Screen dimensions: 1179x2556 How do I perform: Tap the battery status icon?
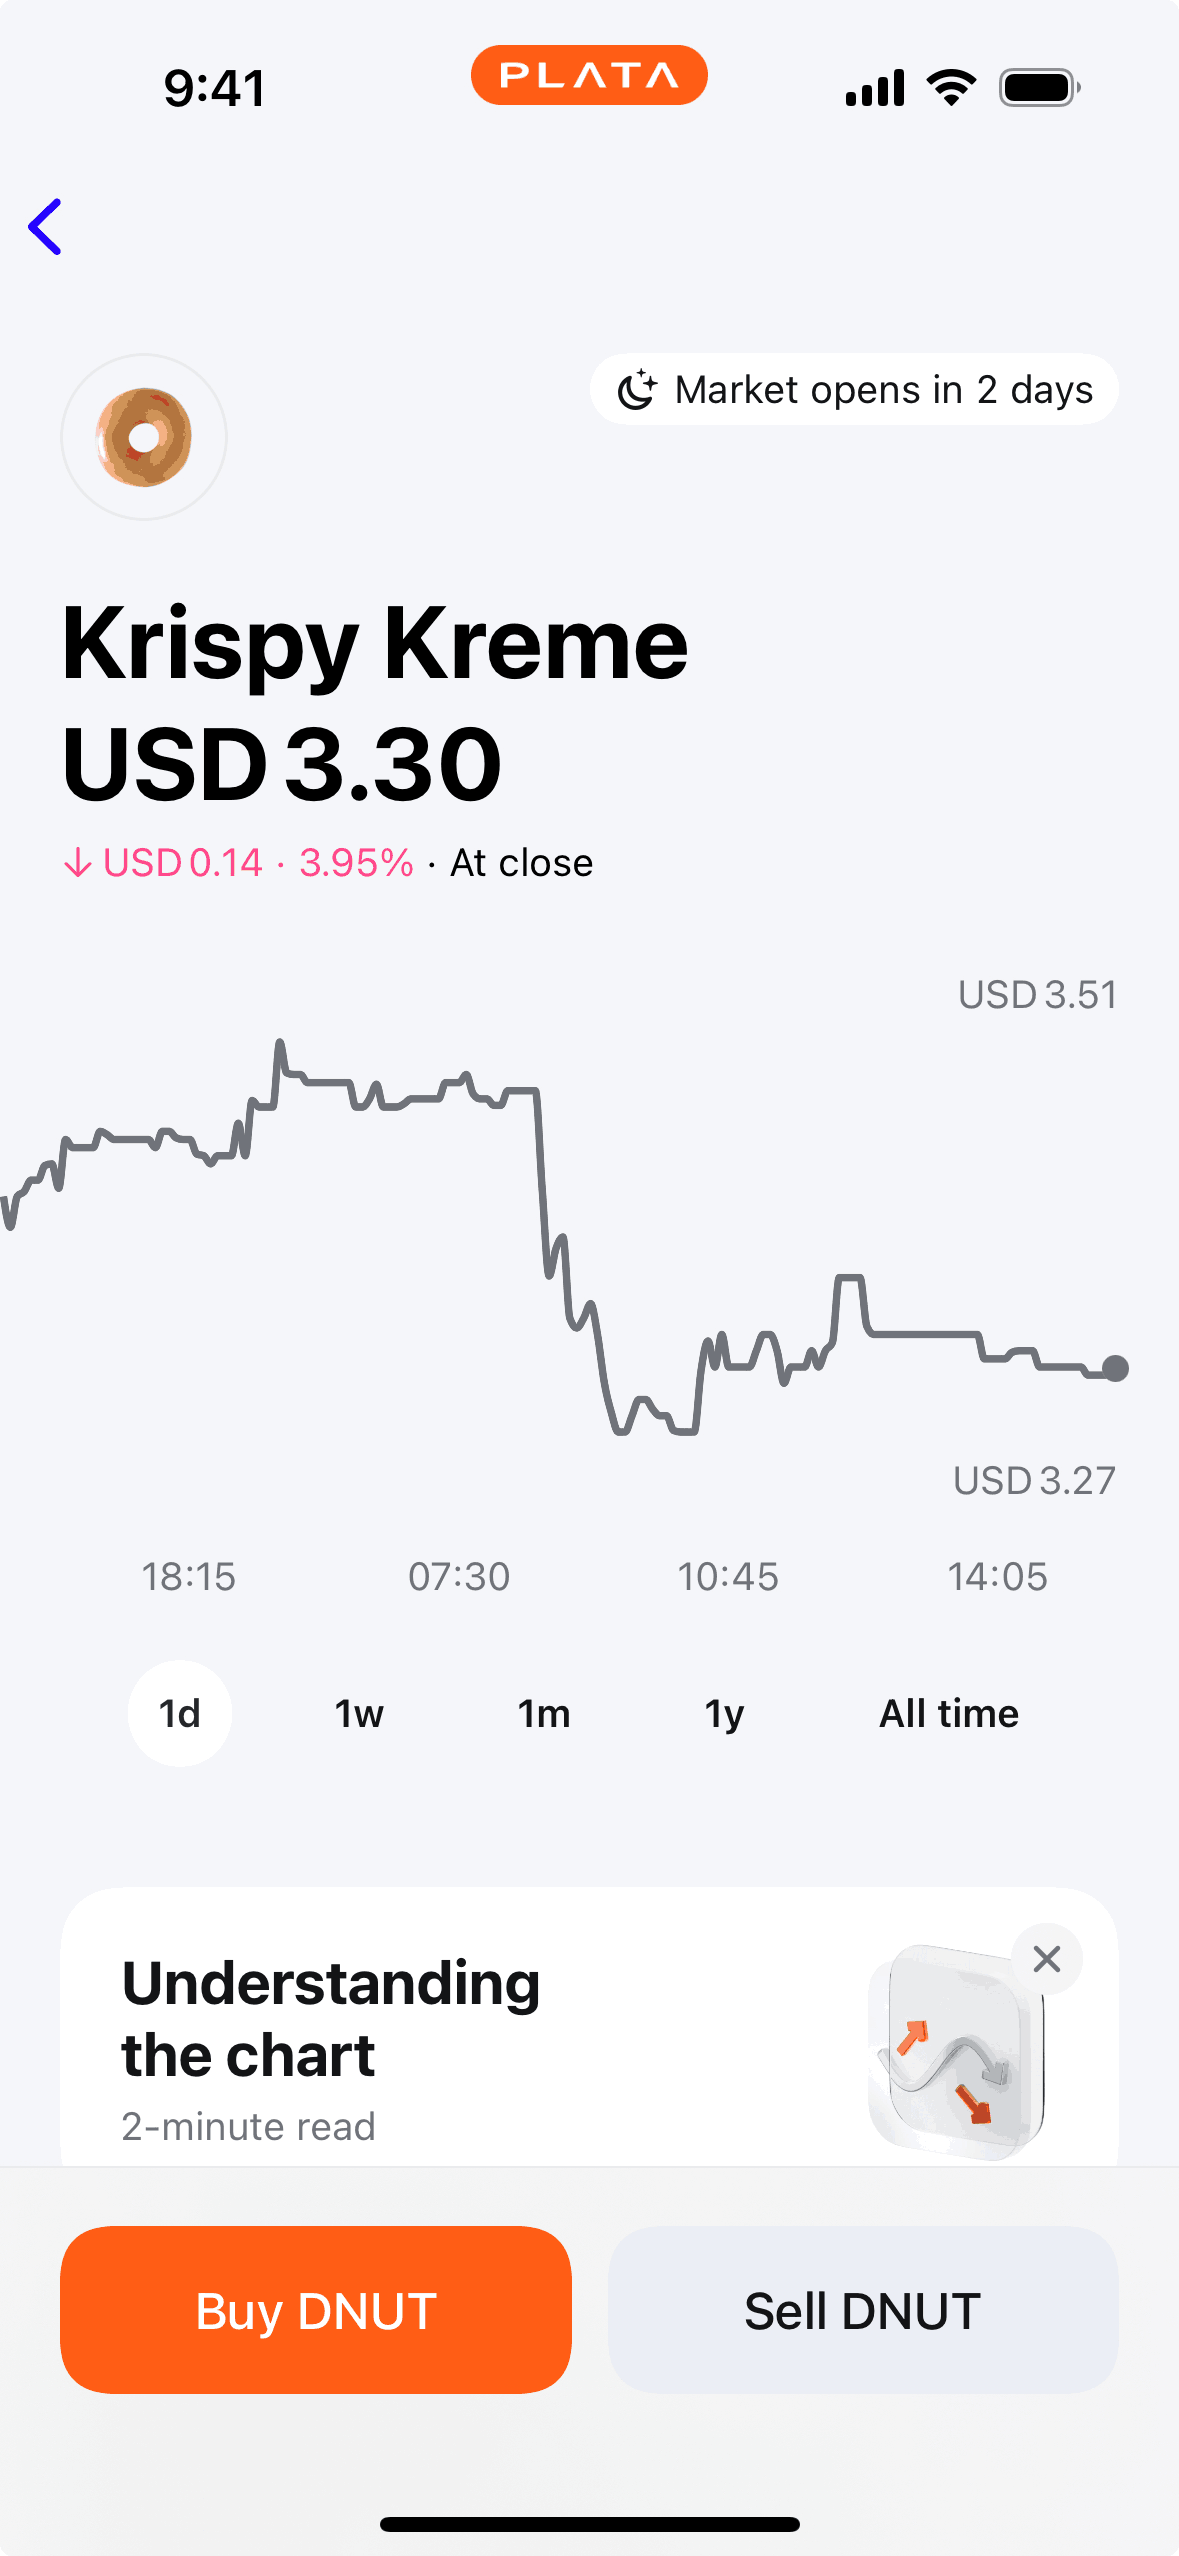click(1039, 88)
